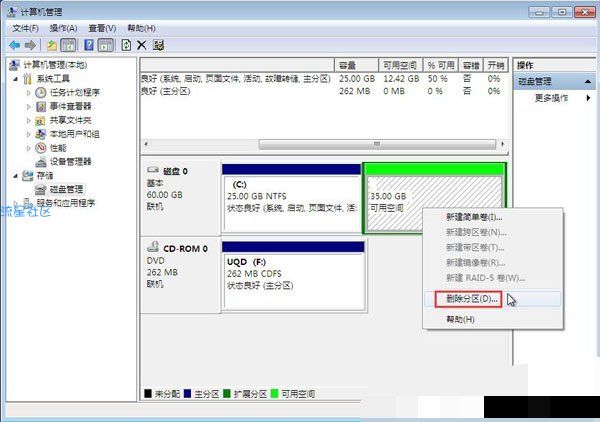
Task: Open the 操作(A) menu
Action: (x=64, y=28)
